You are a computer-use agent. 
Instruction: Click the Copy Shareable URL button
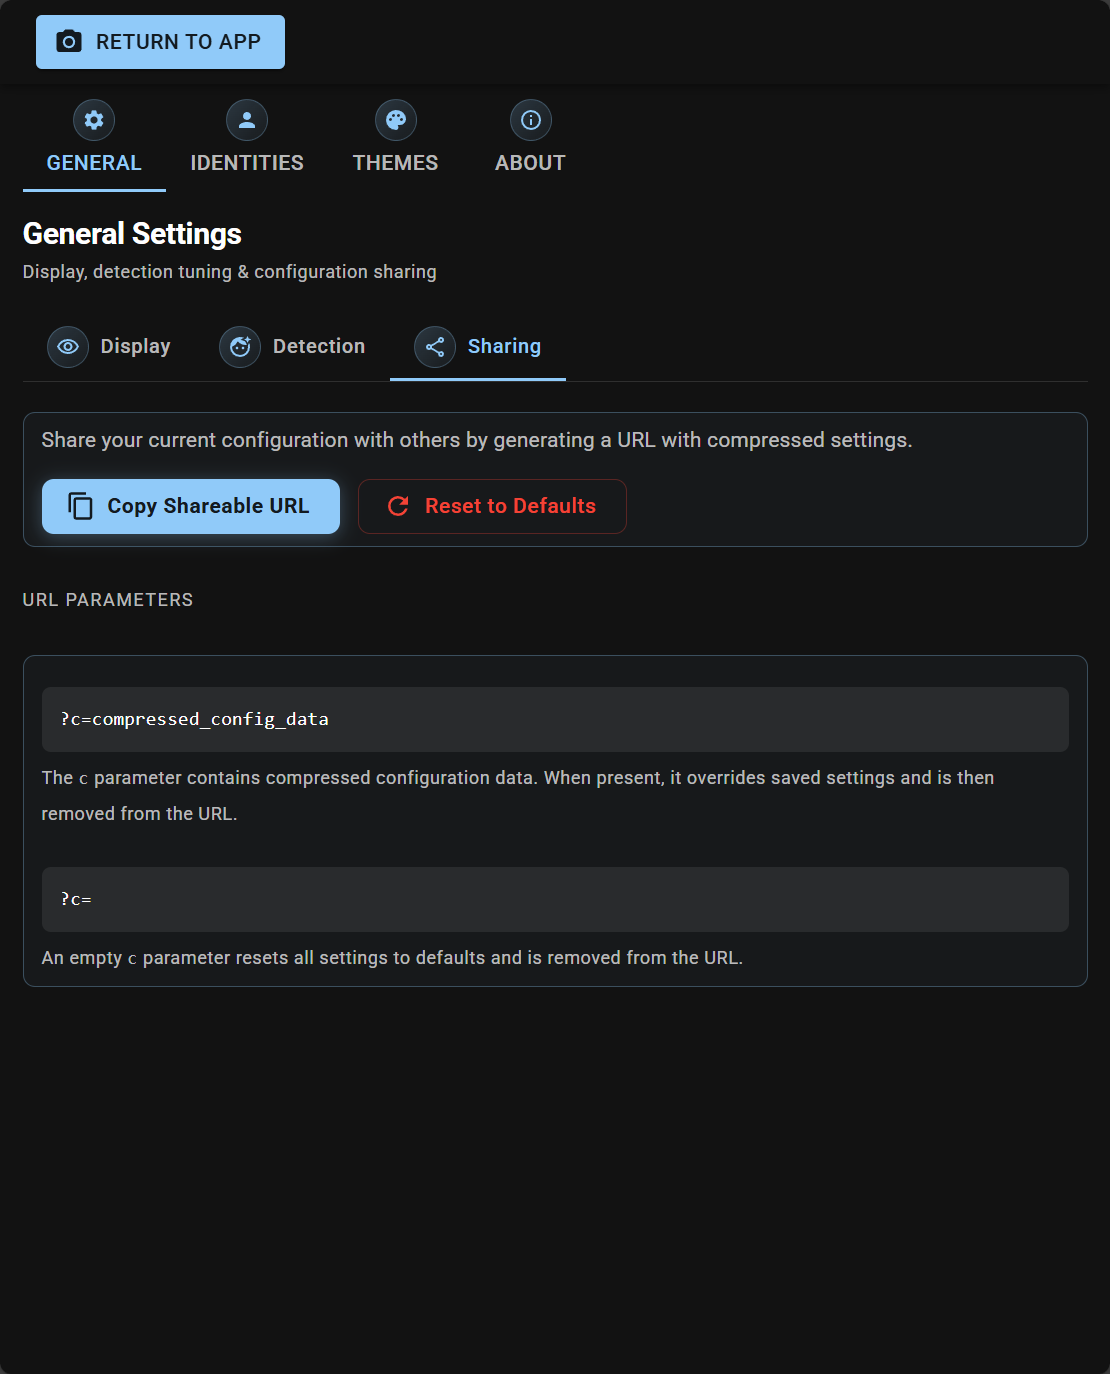coord(190,506)
